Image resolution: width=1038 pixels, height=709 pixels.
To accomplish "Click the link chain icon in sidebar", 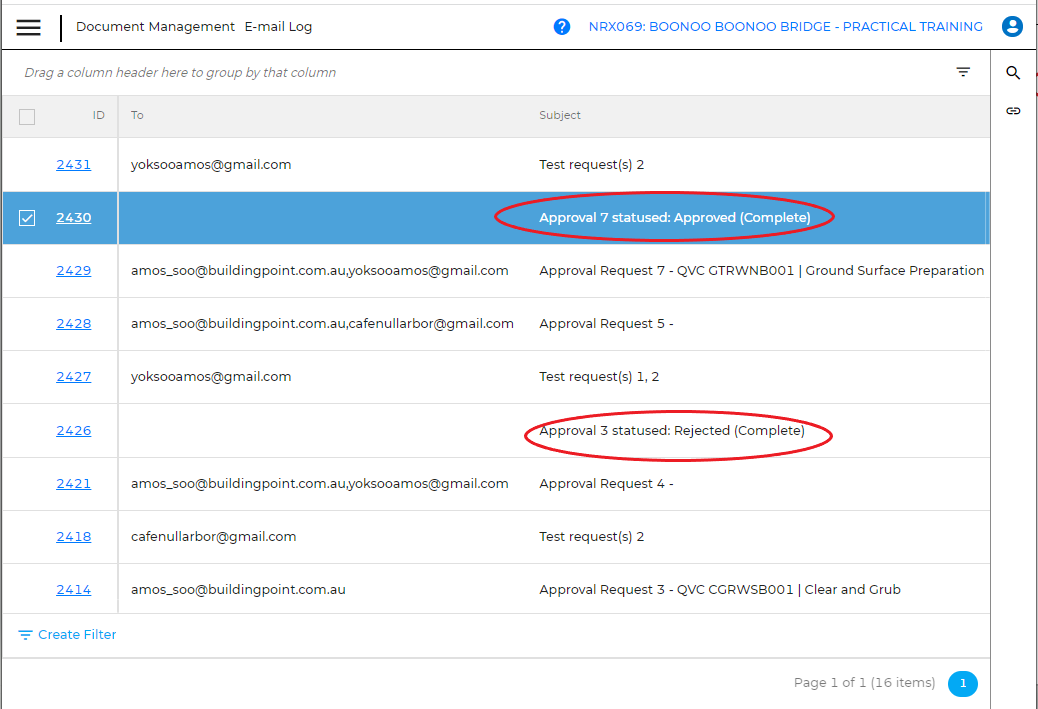I will pos(1013,111).
